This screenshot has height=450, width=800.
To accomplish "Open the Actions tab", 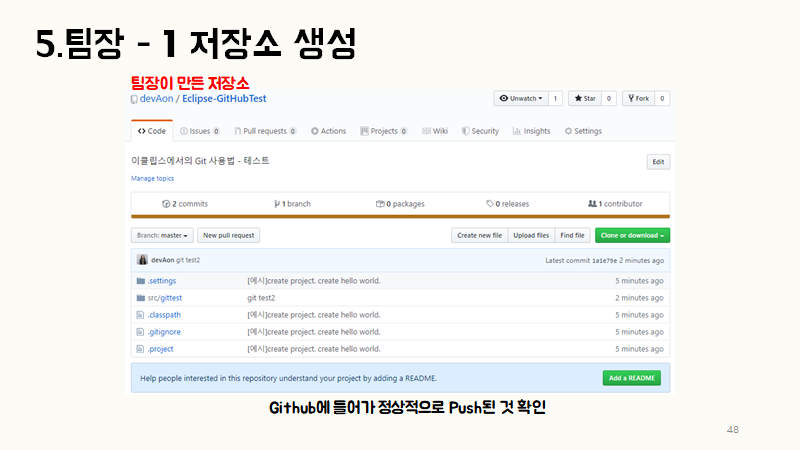I will (x=329, y=131).
